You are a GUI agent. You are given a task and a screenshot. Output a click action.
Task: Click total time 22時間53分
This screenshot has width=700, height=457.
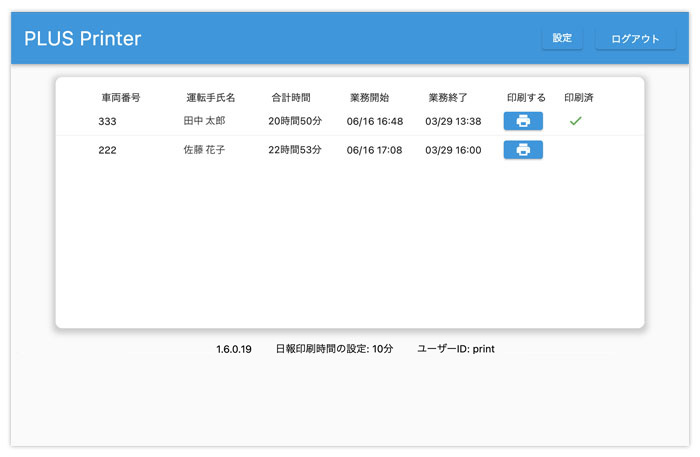[x=295, y=150]
